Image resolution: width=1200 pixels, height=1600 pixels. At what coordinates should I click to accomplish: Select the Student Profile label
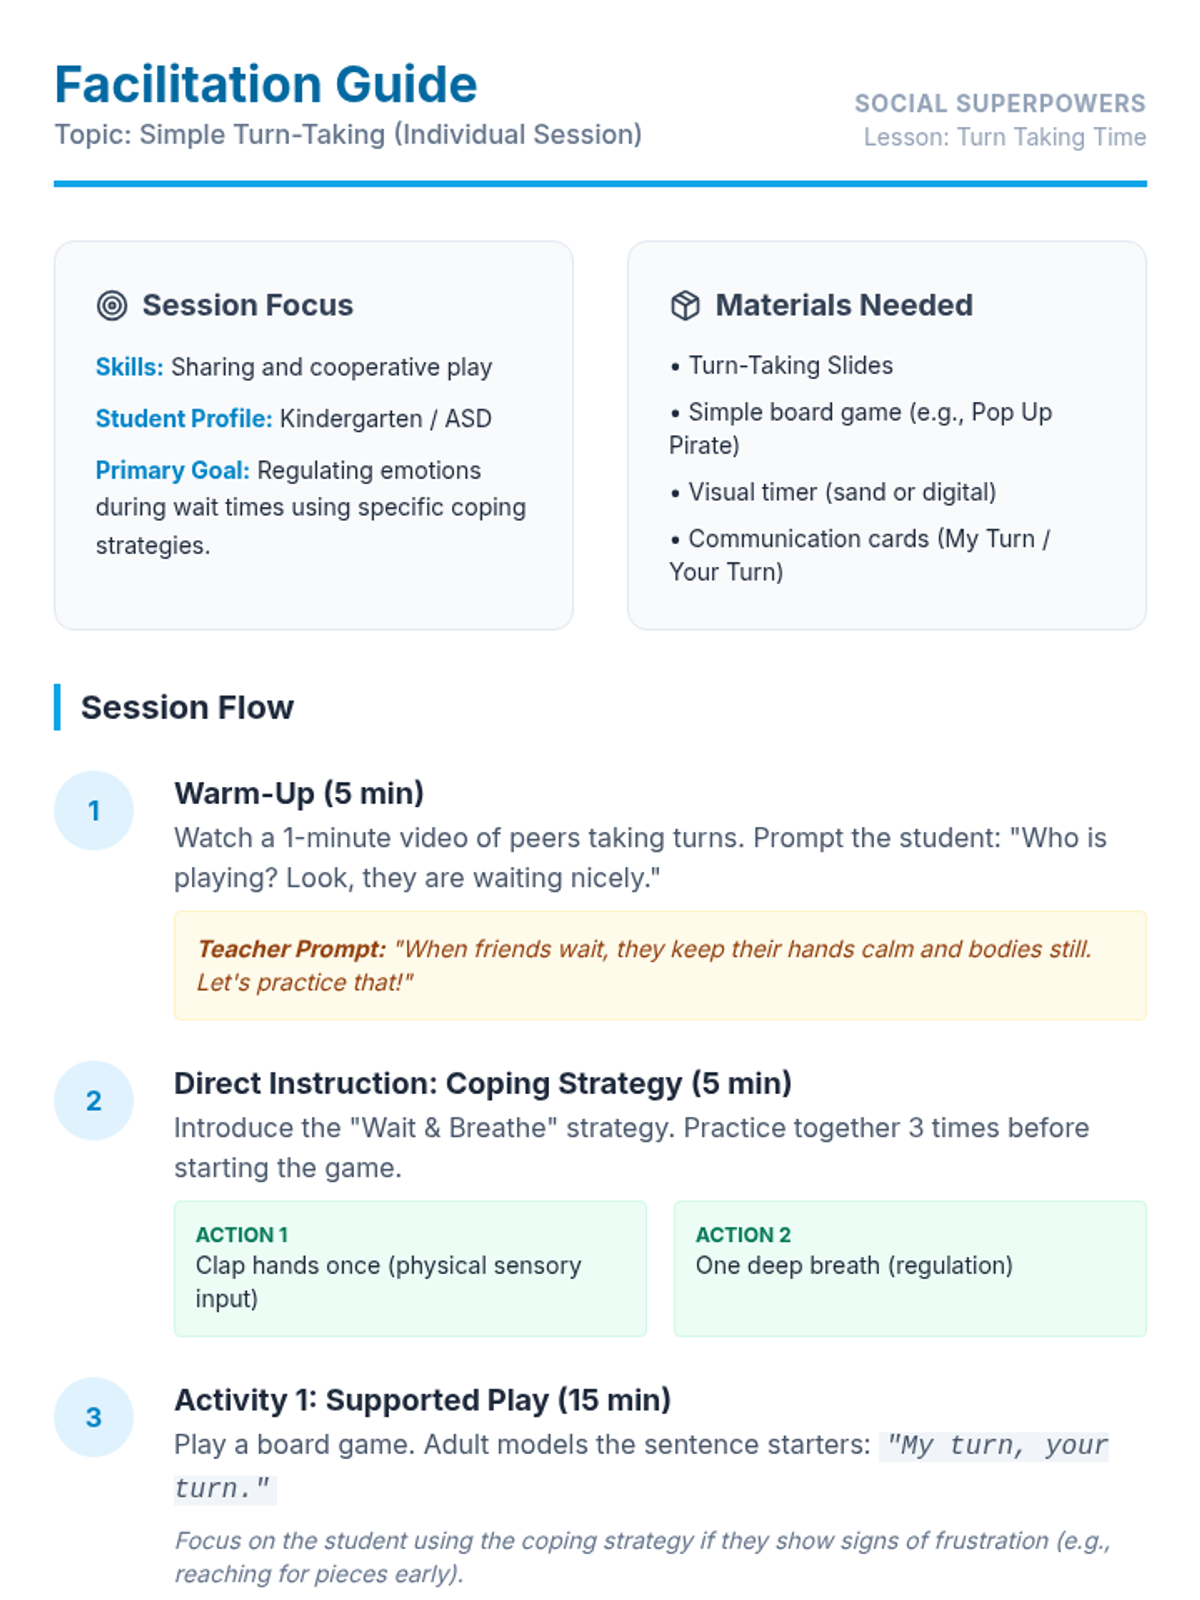pyautogui.click(x=183, y=418)
